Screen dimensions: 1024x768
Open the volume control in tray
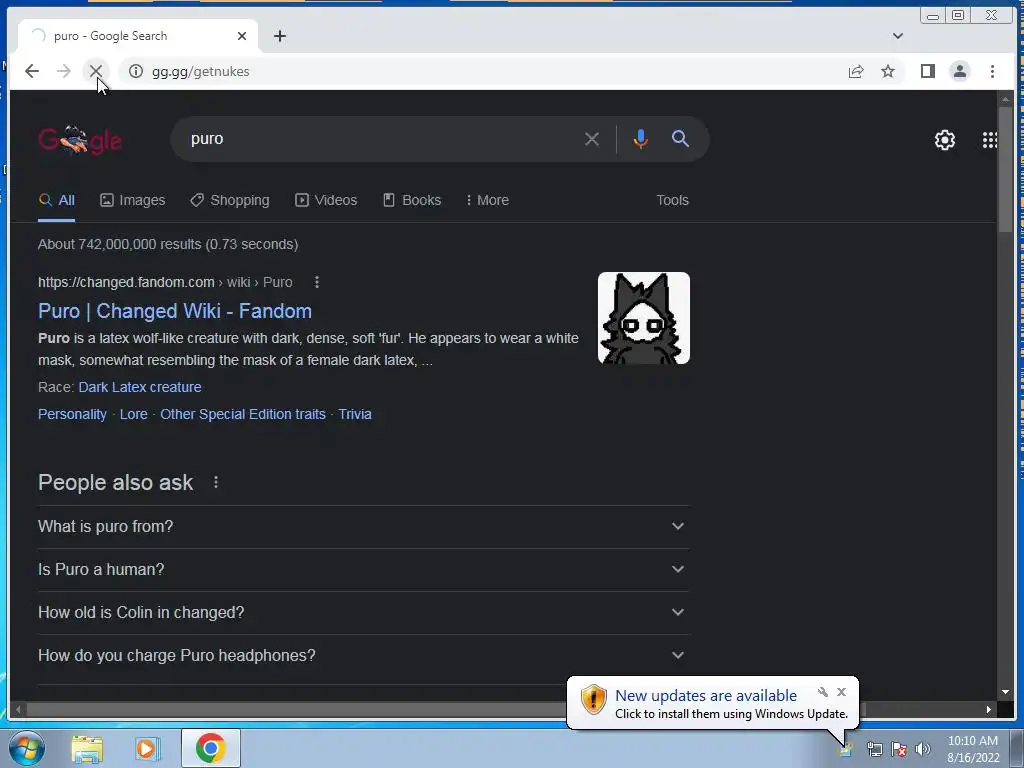coord(922,749)
